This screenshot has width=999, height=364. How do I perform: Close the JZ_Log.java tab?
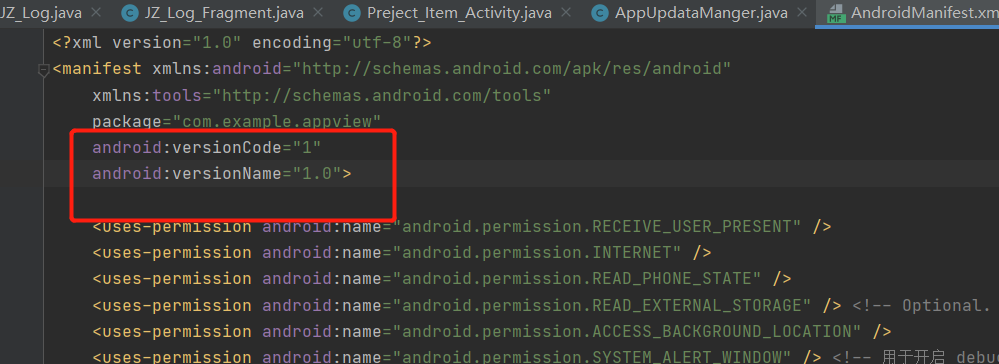(96, 12)
